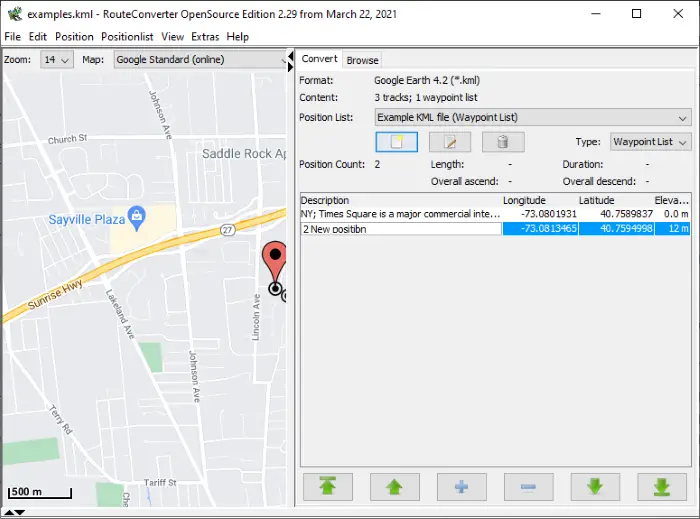
Task: Add new position with blue plus button
Action: click(x=462, y=487)
